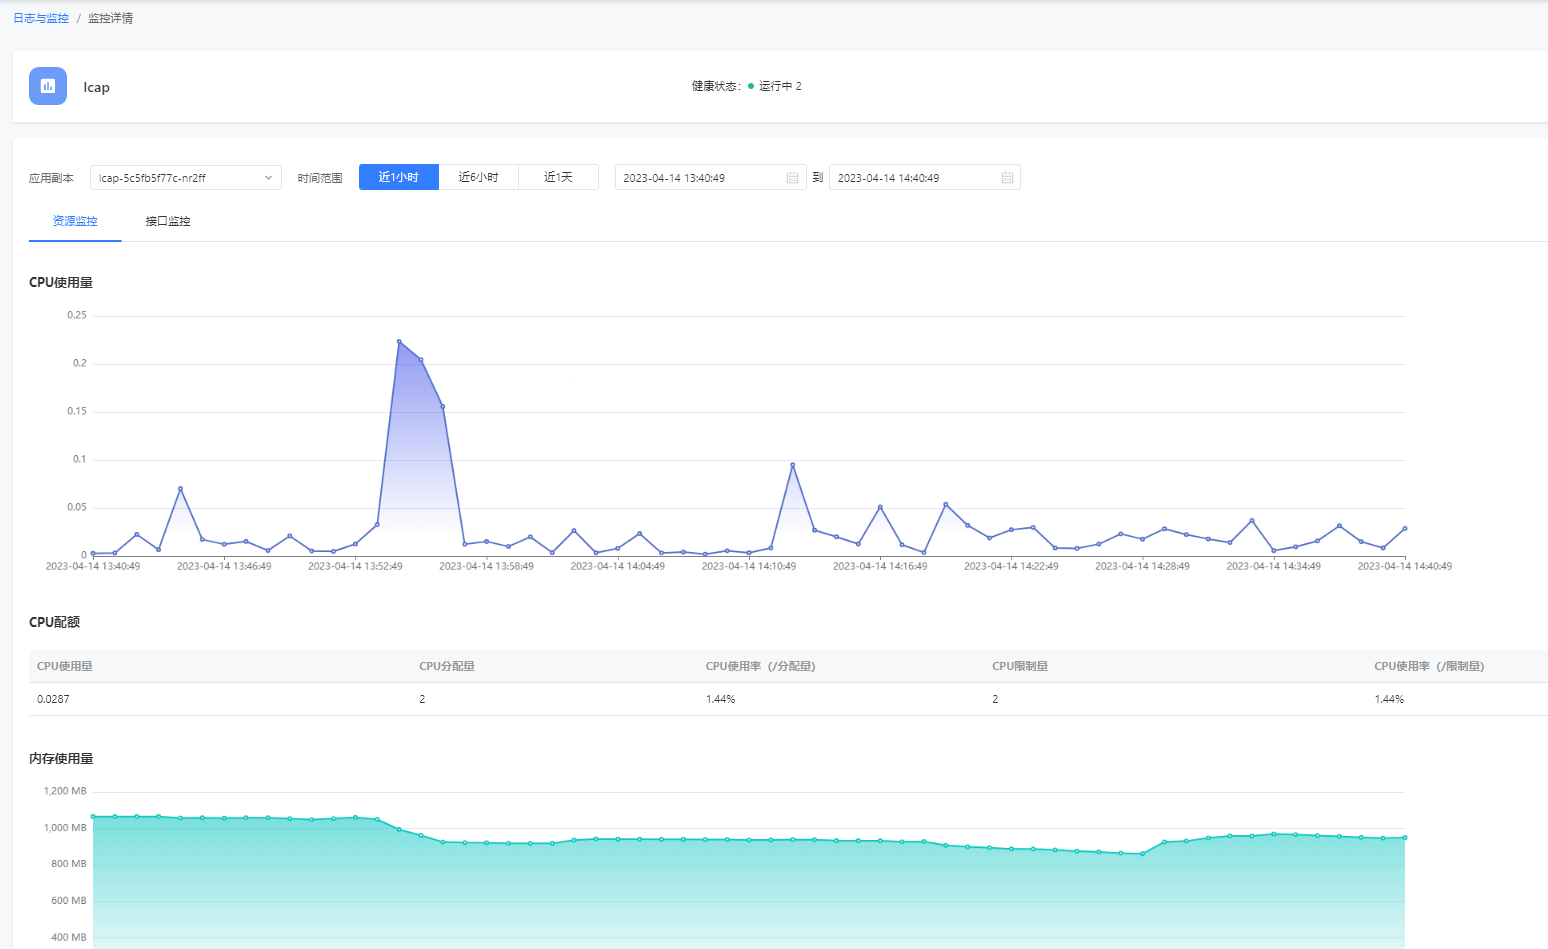Click the CPU使用量 chart title
1548x949 pixels.
(61, 282)
